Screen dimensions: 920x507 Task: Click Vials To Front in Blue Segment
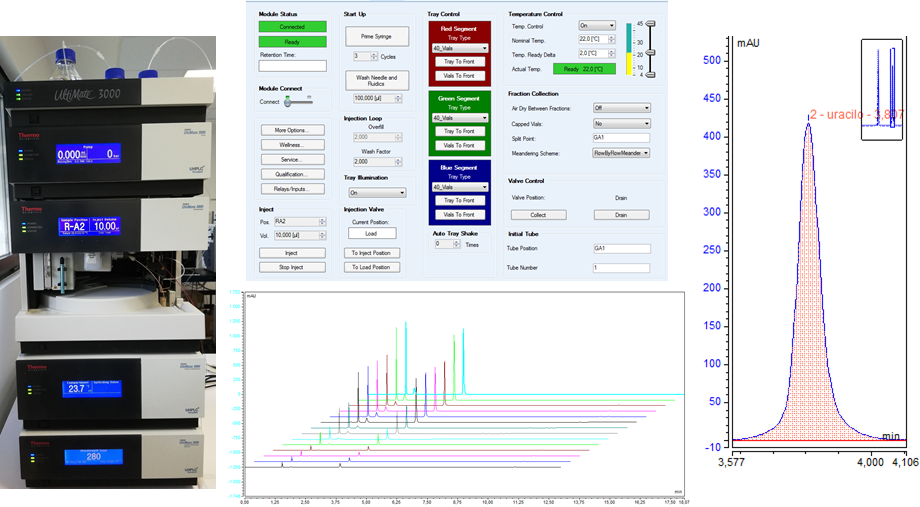459,215
